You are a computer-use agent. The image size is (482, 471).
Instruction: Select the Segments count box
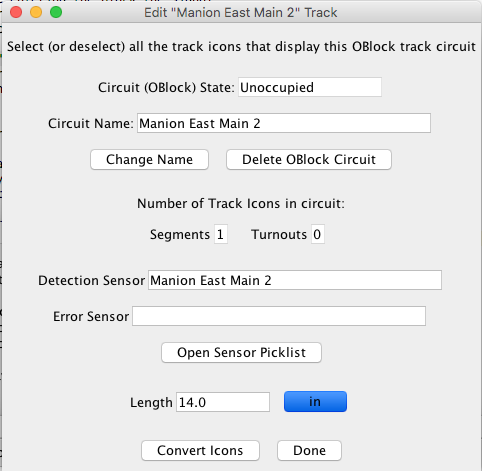tap(221, 234)
